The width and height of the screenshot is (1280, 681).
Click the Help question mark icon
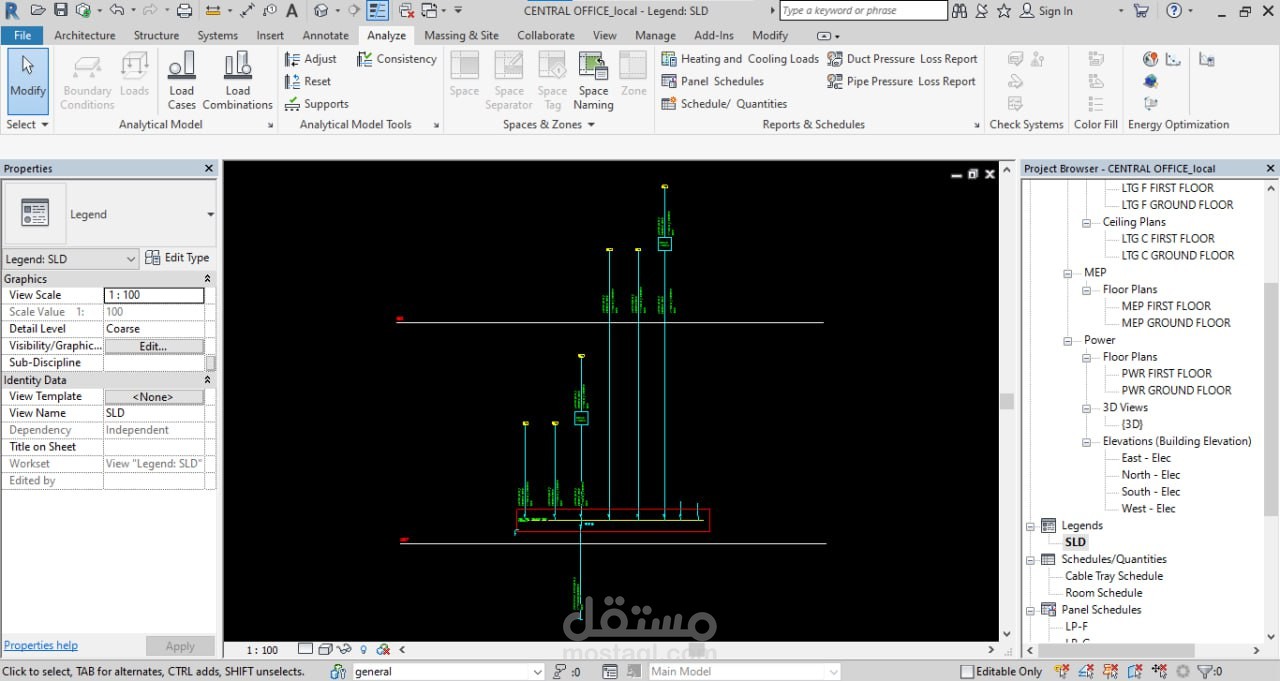tap(1173, 11)
